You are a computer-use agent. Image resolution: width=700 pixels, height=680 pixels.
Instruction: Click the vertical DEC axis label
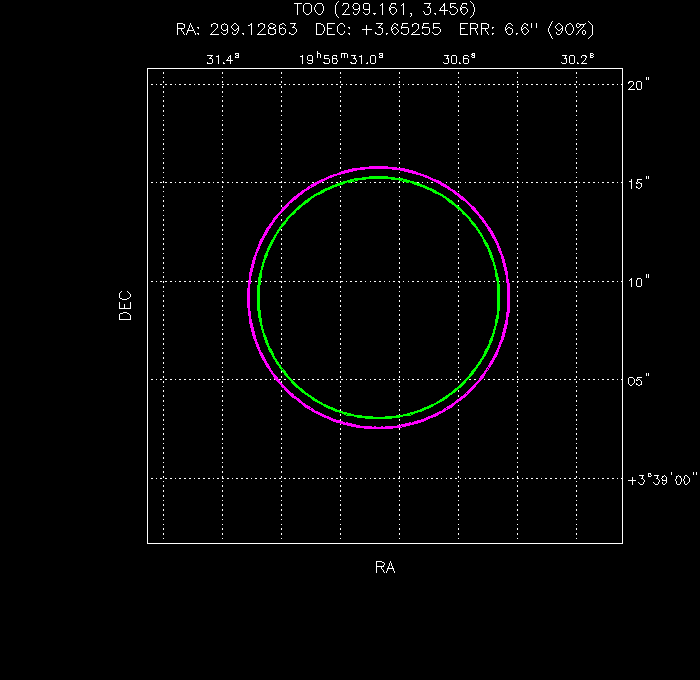click(125, 305)
